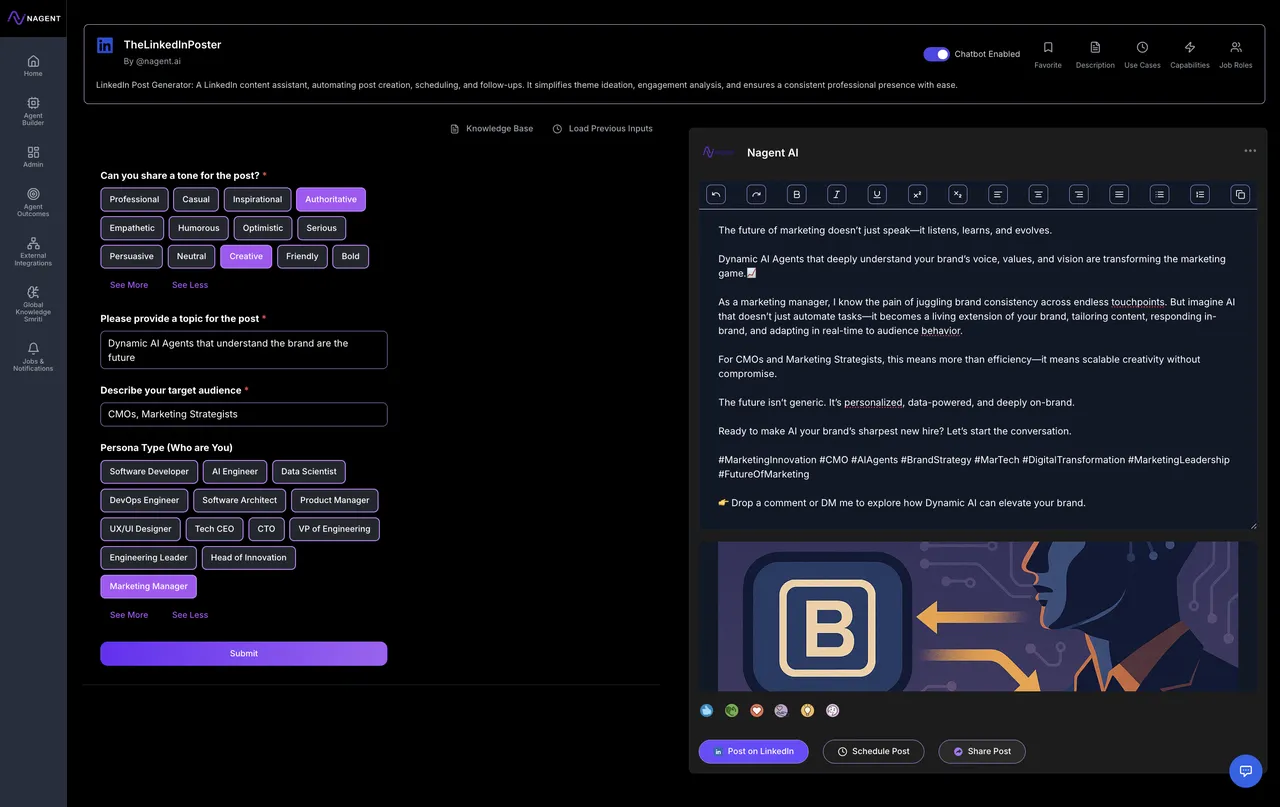Undo the last edit in the post editor
The image size is (1280, 807).
pyautogui.click(x=716, y=195)
